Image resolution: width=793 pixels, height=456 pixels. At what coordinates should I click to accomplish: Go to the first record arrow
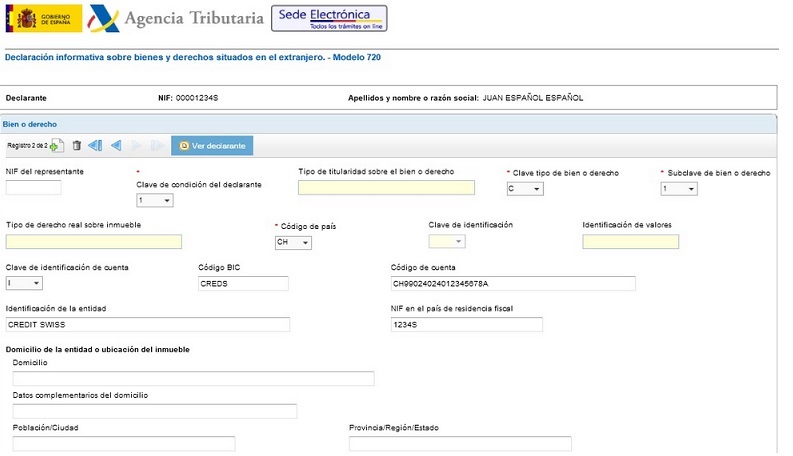pos(95,146)
